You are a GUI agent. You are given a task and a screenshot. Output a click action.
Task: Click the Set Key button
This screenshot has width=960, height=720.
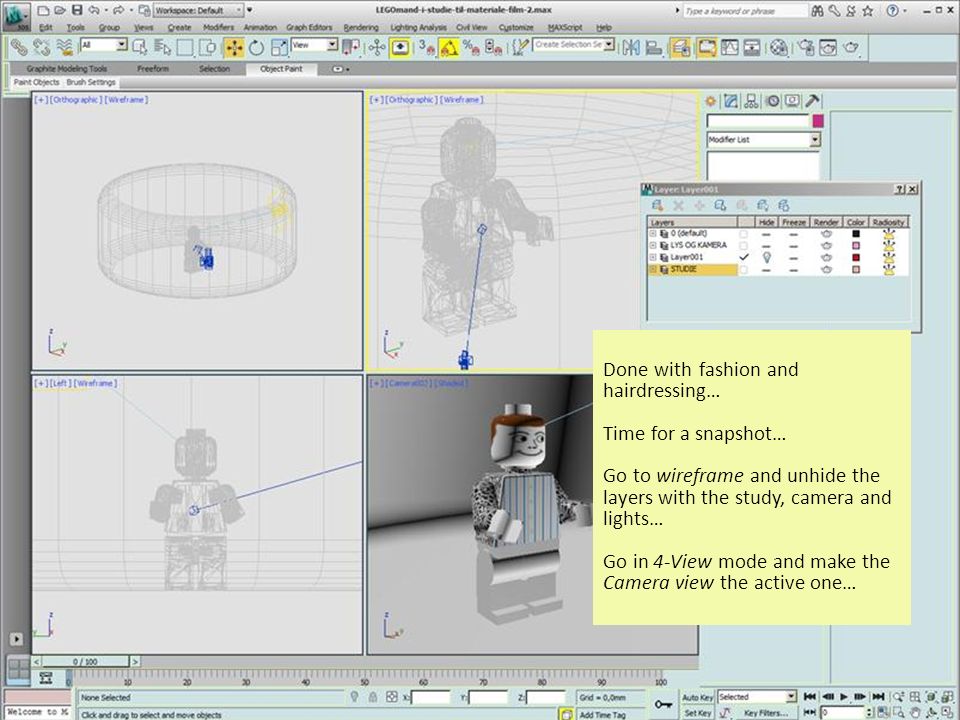click(697, 713)
